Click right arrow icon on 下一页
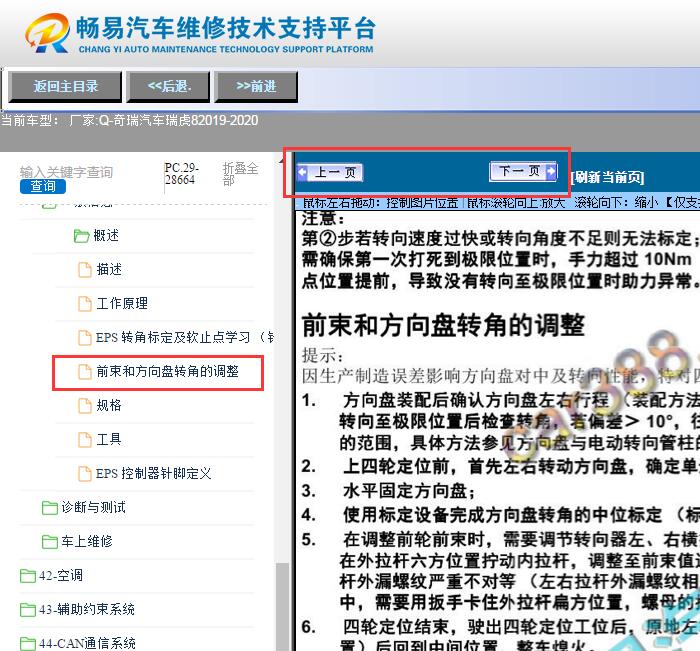This screenshot has width=700, height=651. tap(551, 171)
